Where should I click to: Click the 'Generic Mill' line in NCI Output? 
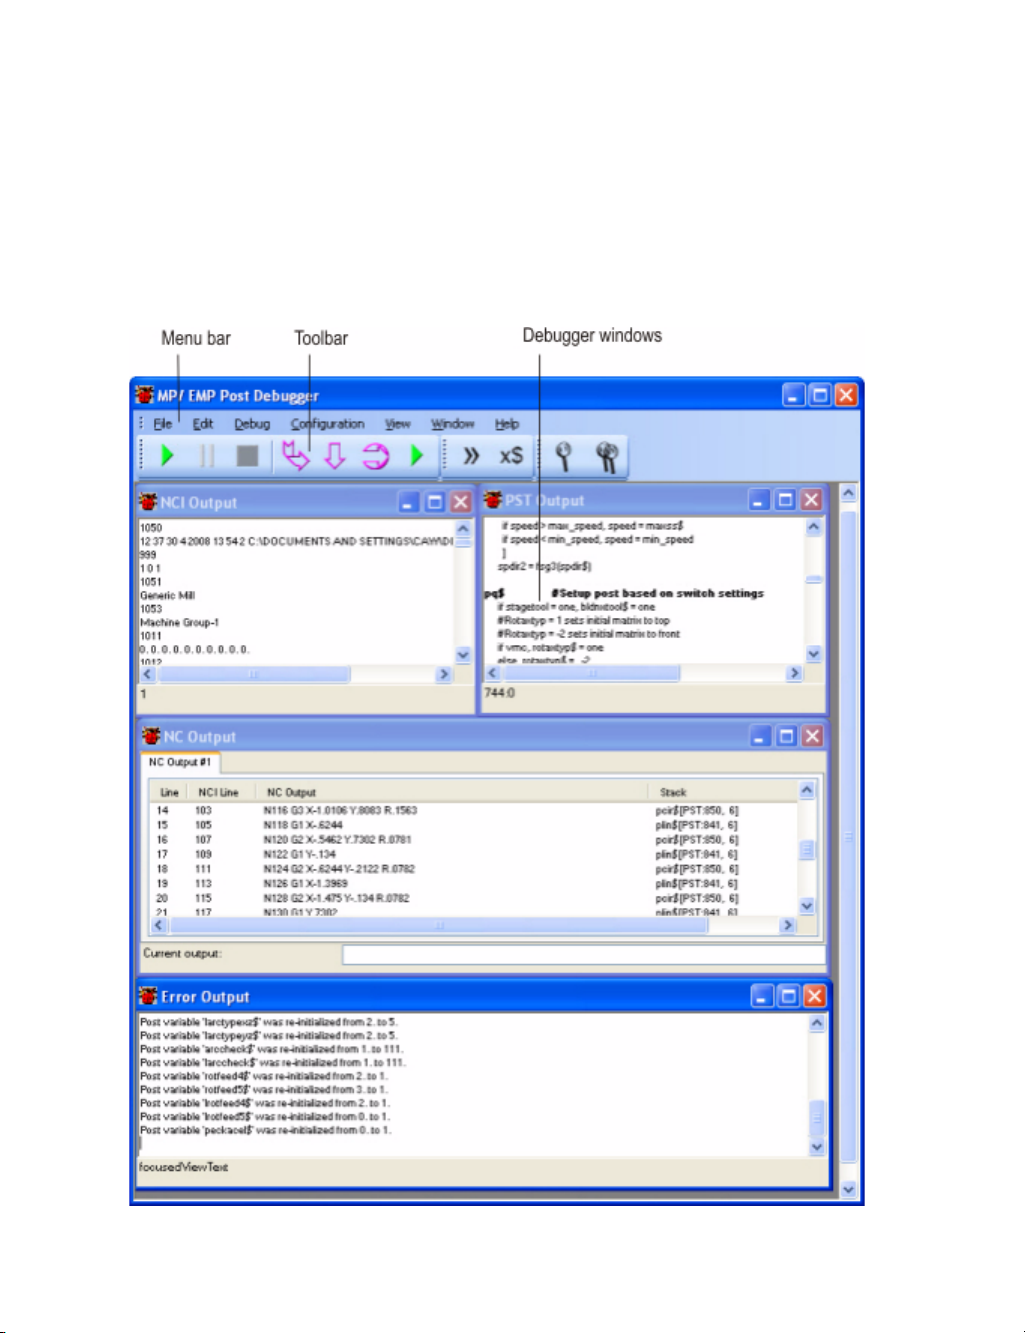[168, 596]
